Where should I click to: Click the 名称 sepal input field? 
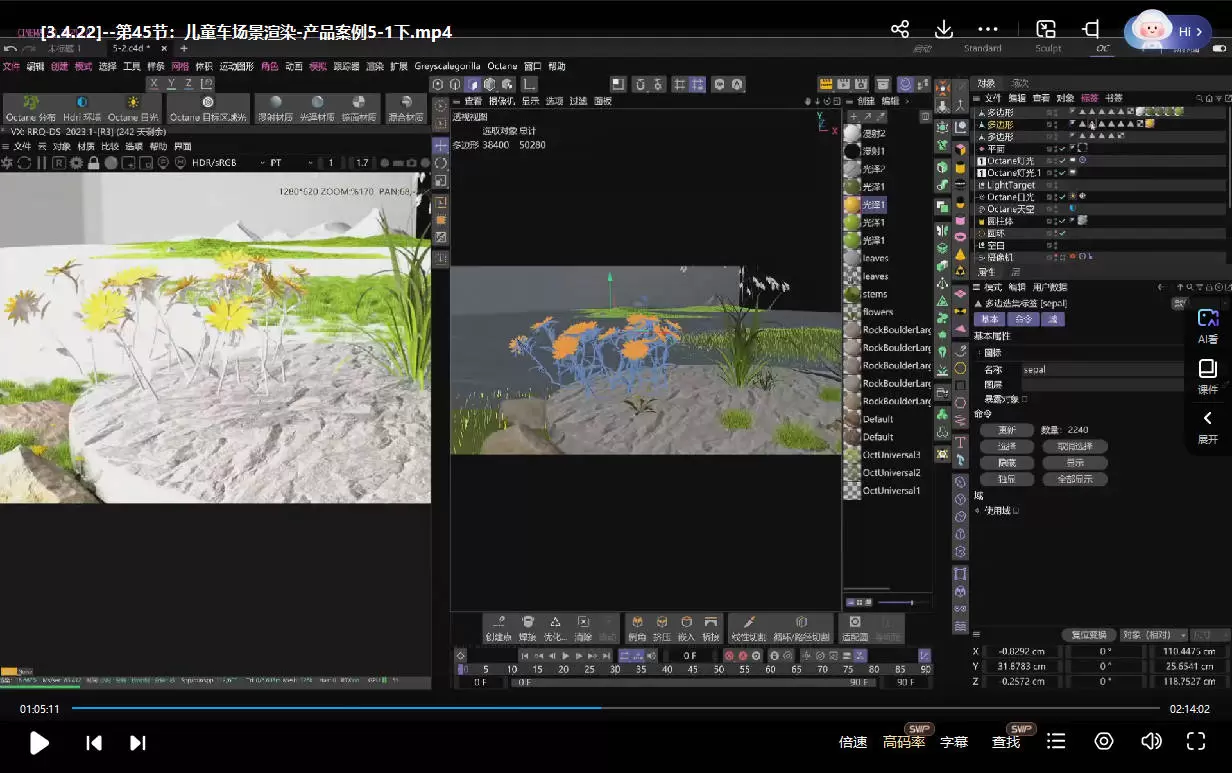pos(1104,369)
